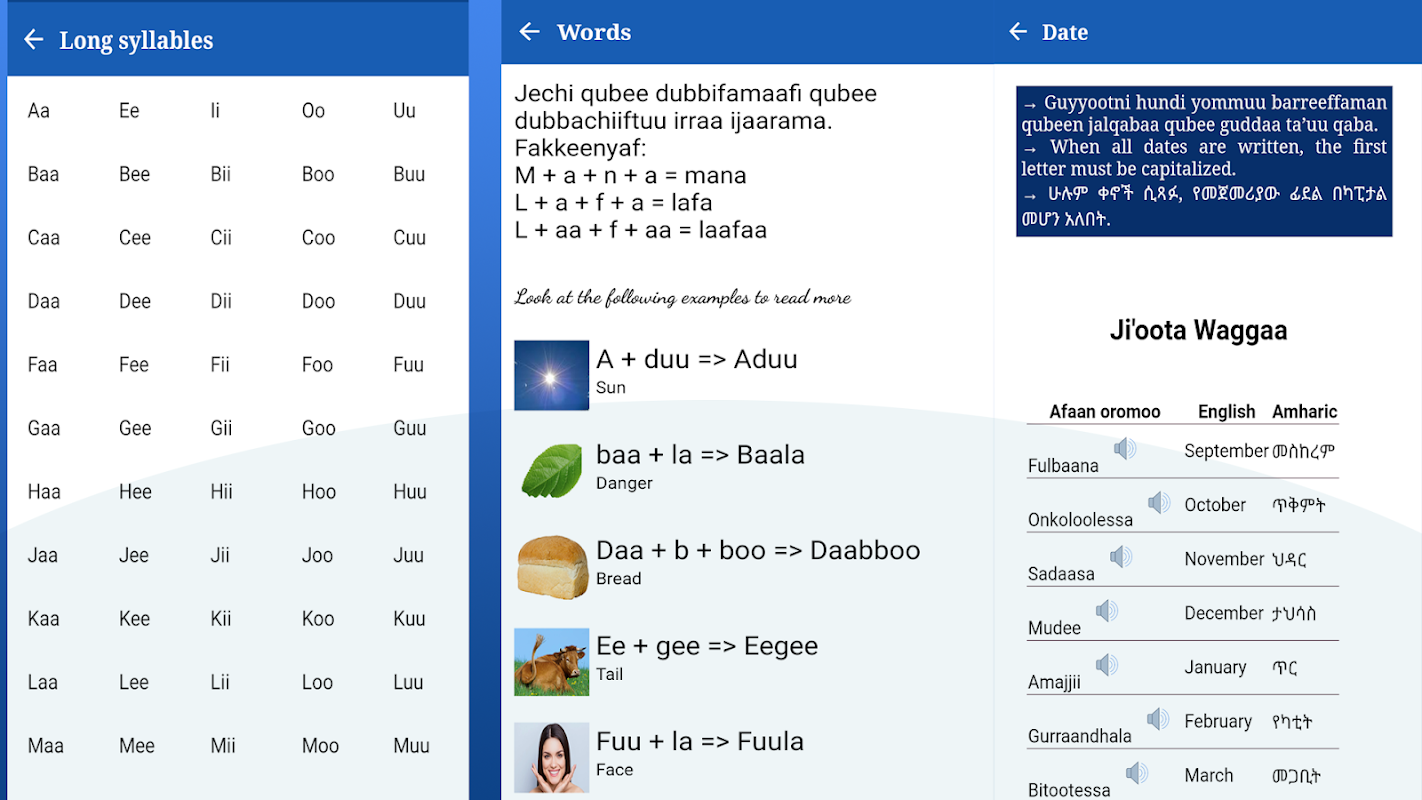This screenshot has width=1422, height=800.
Task: Choose the "Daa + b + boo => Daabboo" line
Action: (758, 550)
